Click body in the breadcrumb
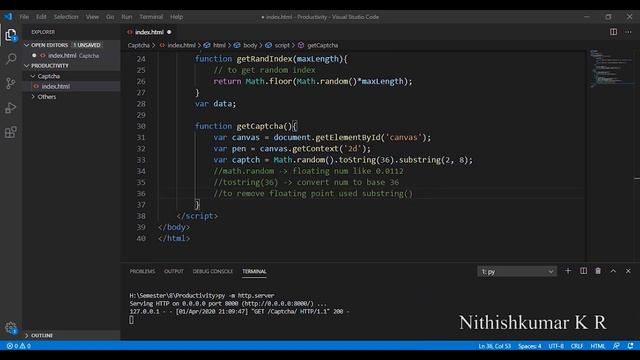Screen dimensions: 640x360 click(250, 45)
